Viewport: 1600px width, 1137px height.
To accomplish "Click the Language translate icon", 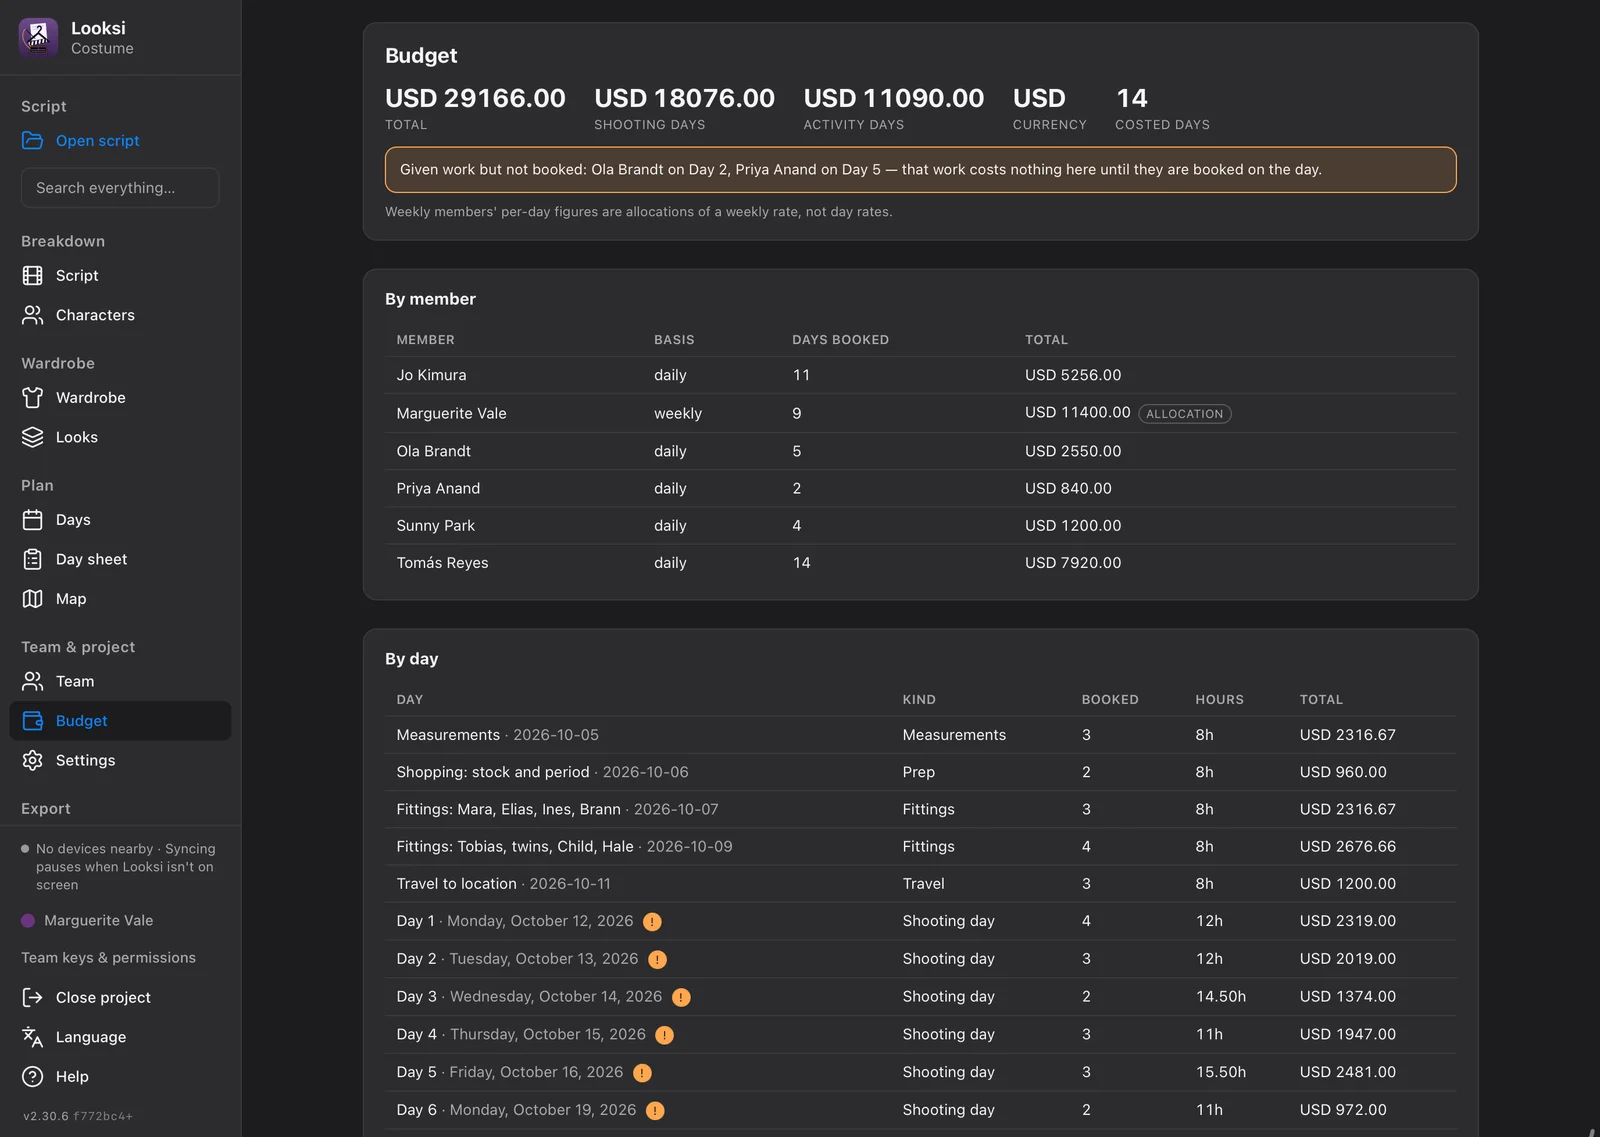I will pos(33,1037).
